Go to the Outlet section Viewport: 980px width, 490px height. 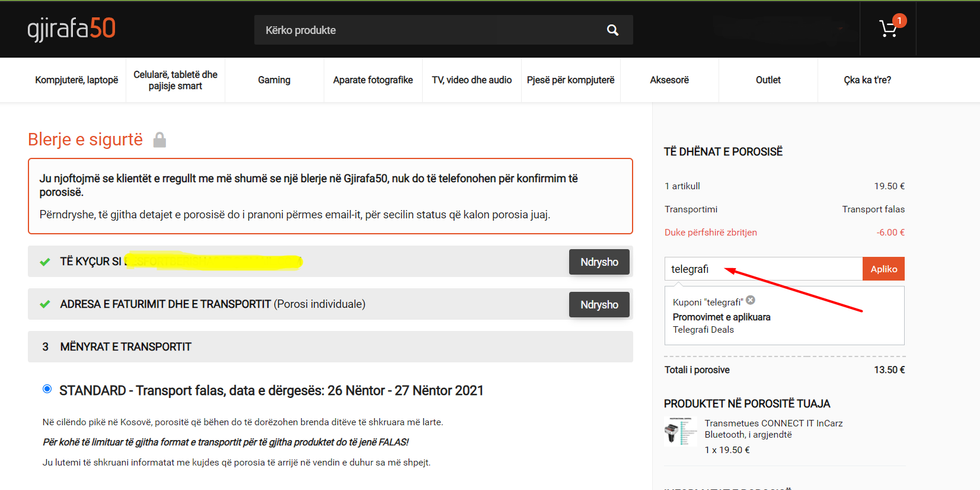[x=768, y=80]
